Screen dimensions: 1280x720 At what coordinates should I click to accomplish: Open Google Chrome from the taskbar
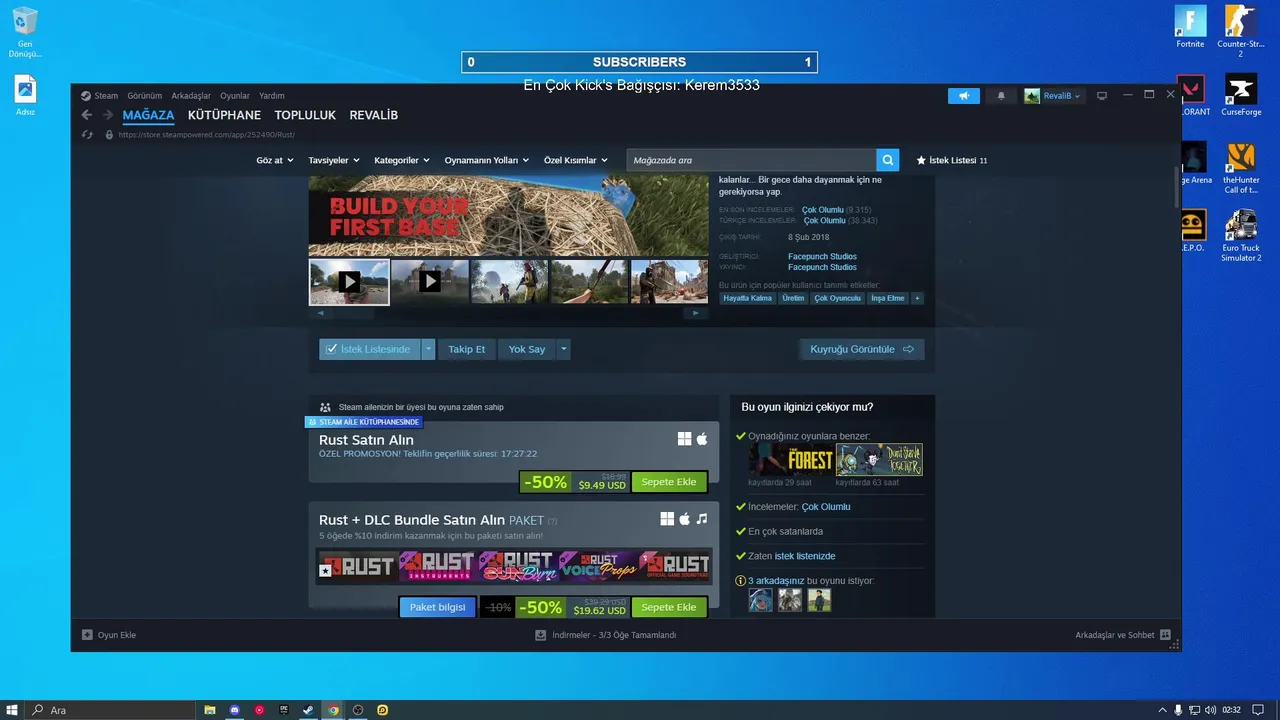[333, 710]
